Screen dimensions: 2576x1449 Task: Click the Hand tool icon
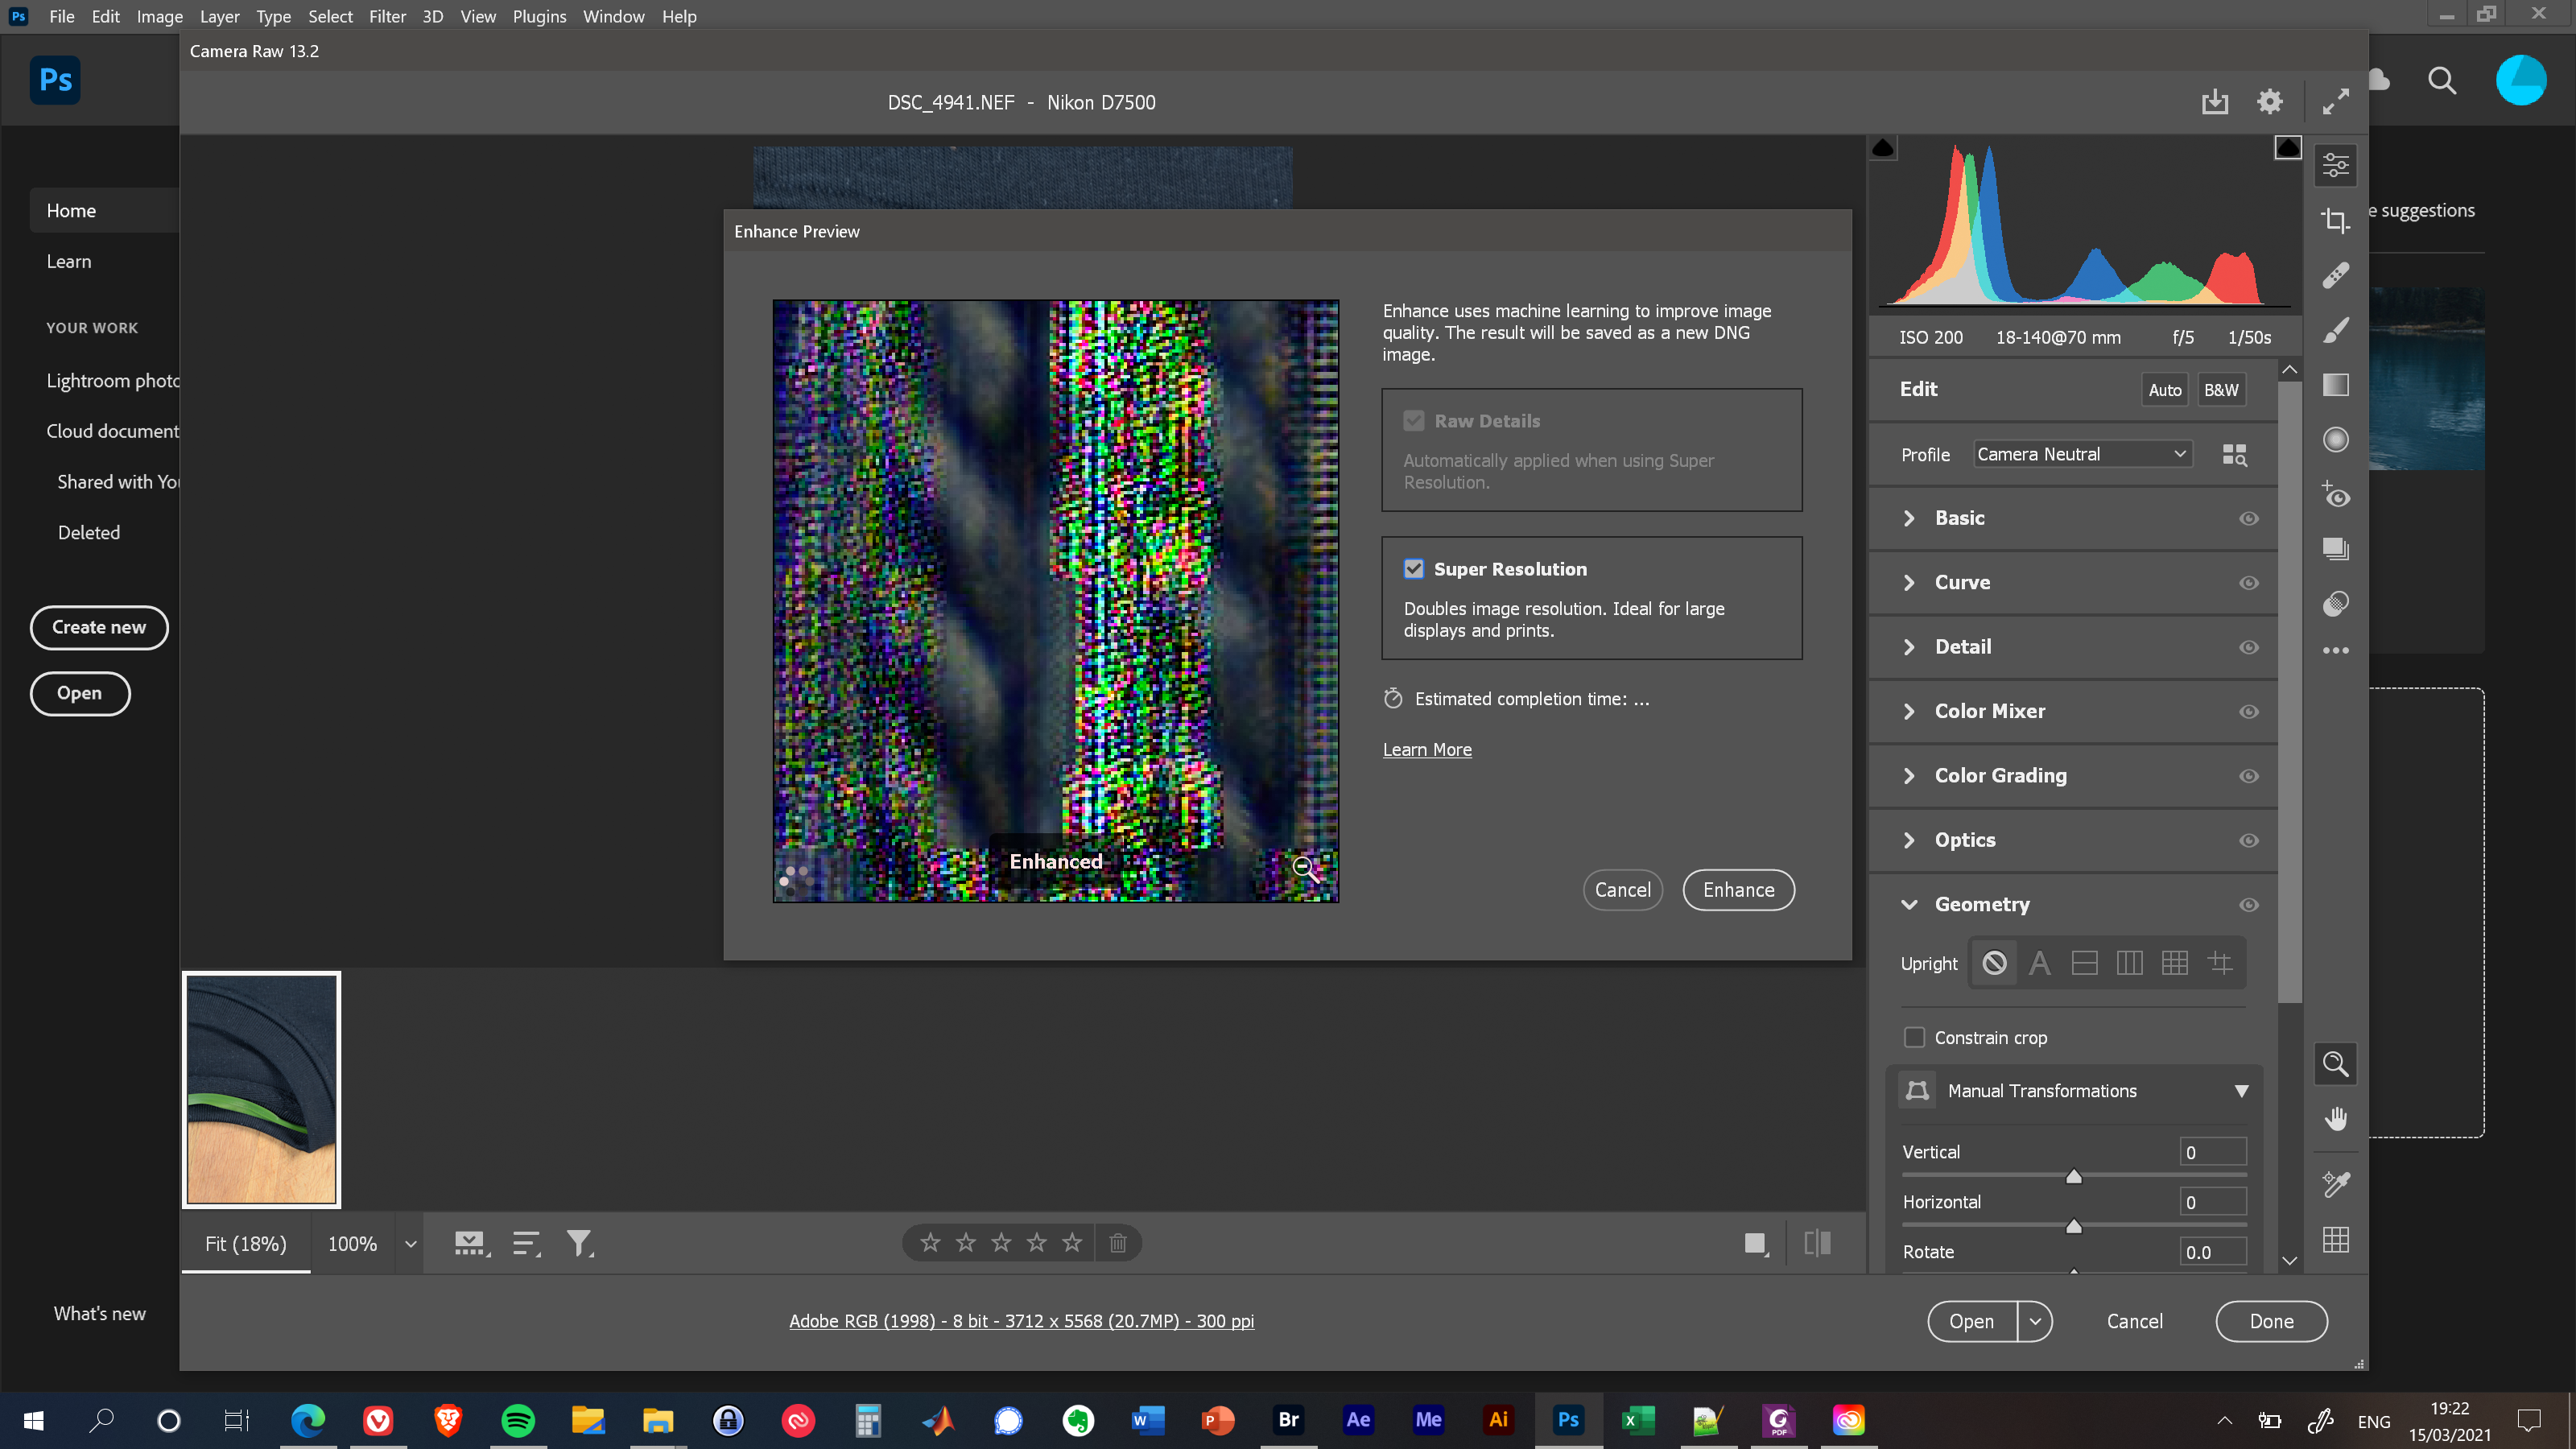2335,1118
